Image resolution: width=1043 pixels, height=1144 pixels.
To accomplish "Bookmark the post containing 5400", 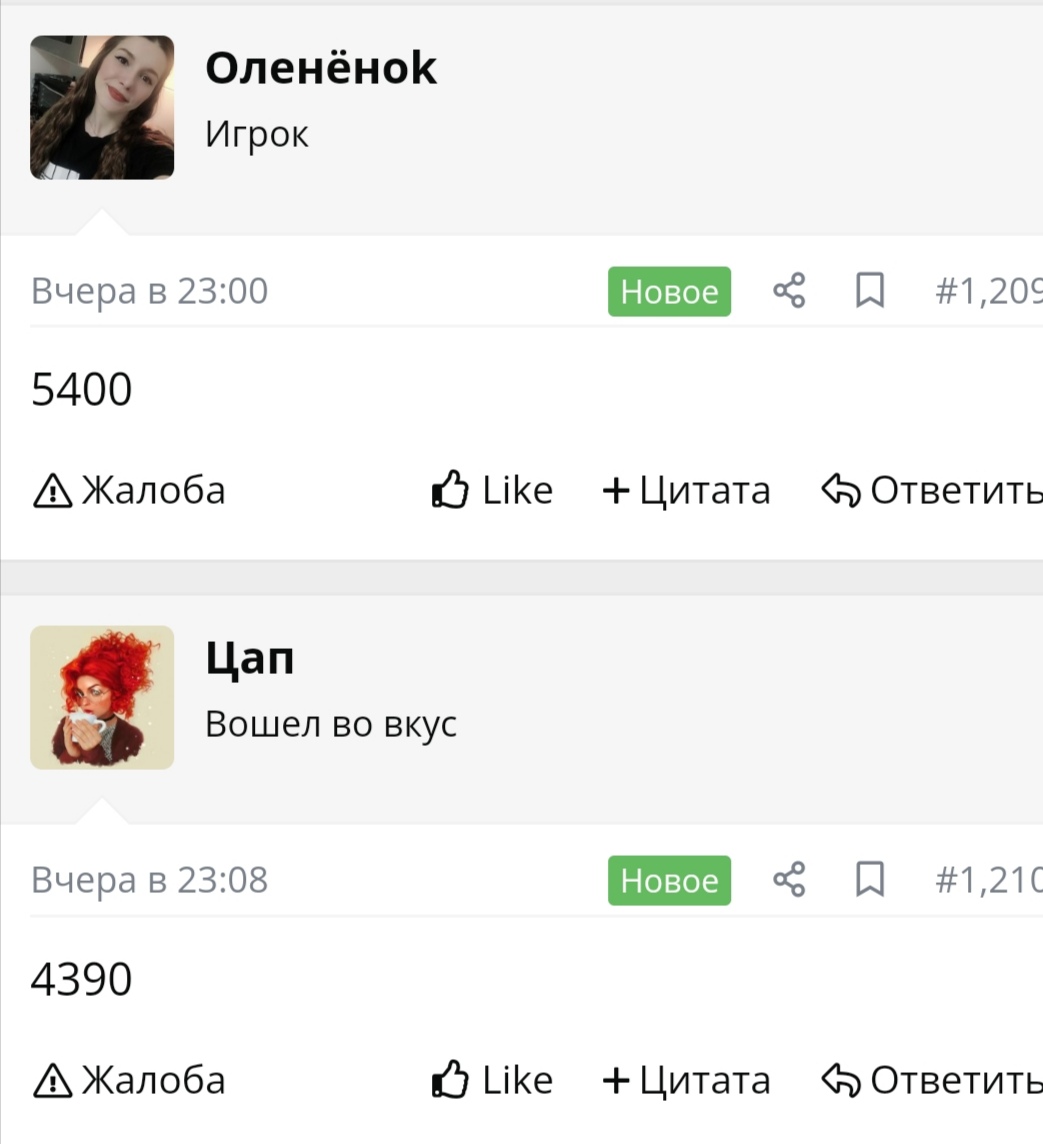I will point(869,290).
